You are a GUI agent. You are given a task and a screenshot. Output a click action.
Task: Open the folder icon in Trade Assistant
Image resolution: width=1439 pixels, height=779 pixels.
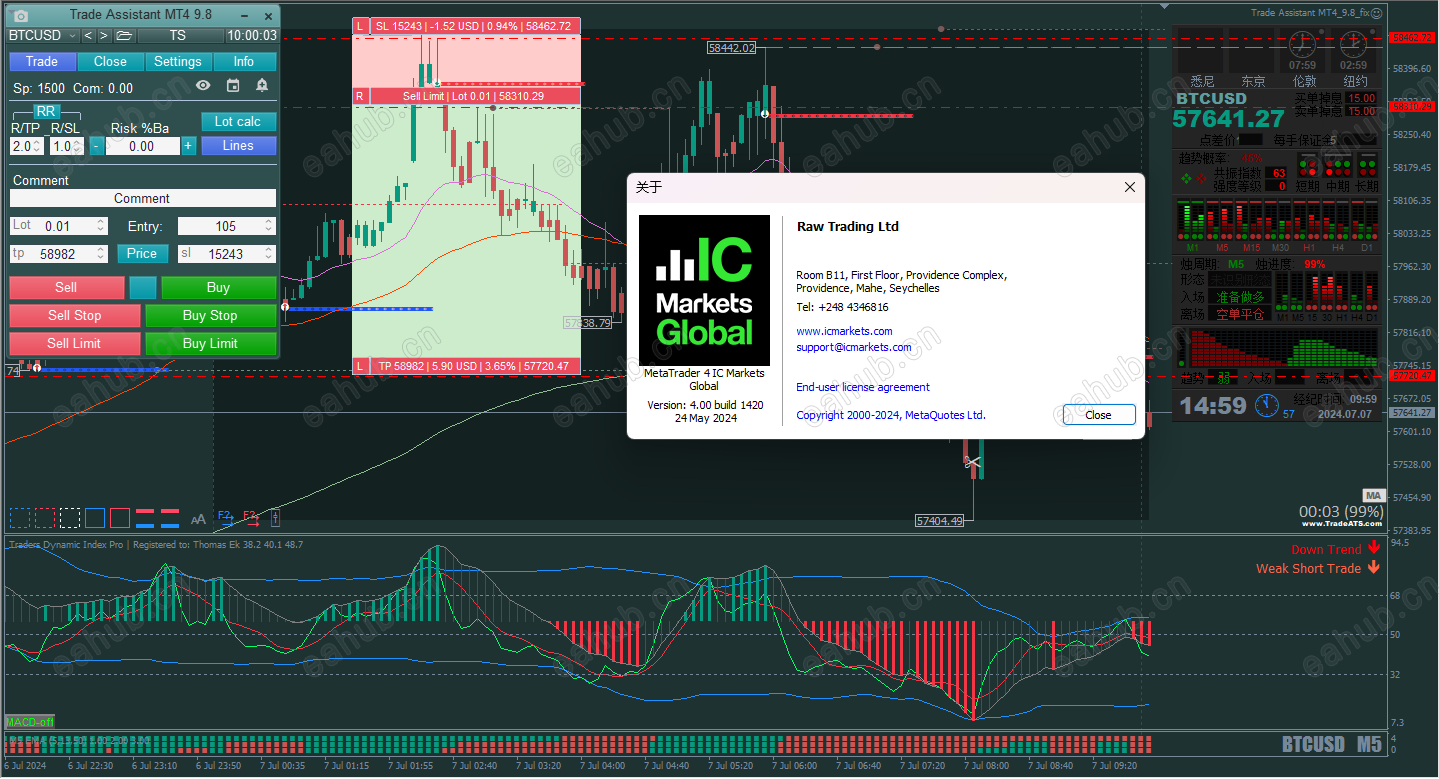click(x=124, y=36)
